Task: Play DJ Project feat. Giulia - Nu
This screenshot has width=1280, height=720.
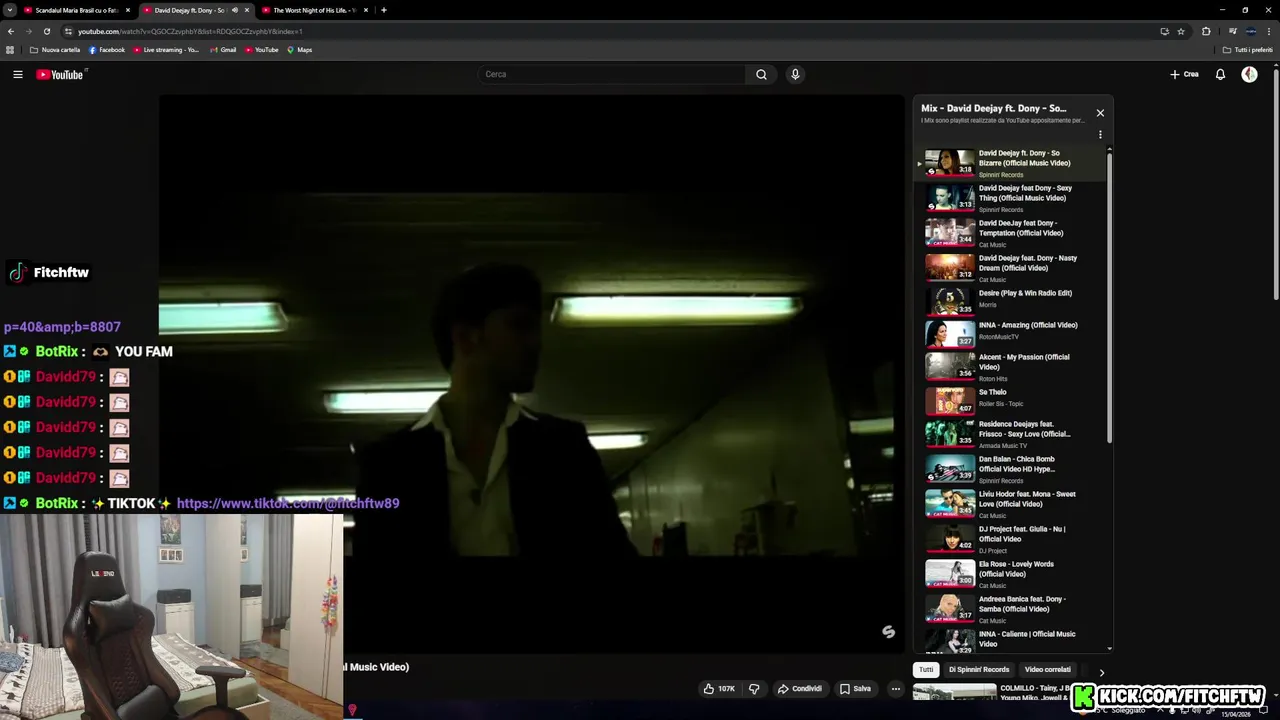Action: (1010, 539)
